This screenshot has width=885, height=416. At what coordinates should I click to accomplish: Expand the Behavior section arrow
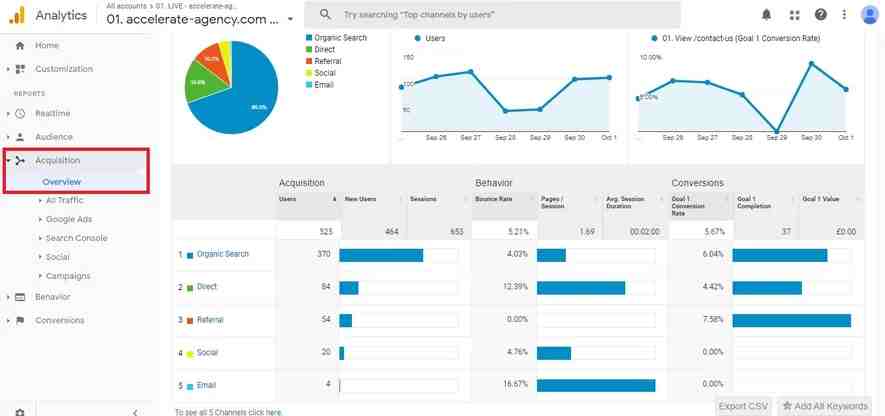[8, 297]
